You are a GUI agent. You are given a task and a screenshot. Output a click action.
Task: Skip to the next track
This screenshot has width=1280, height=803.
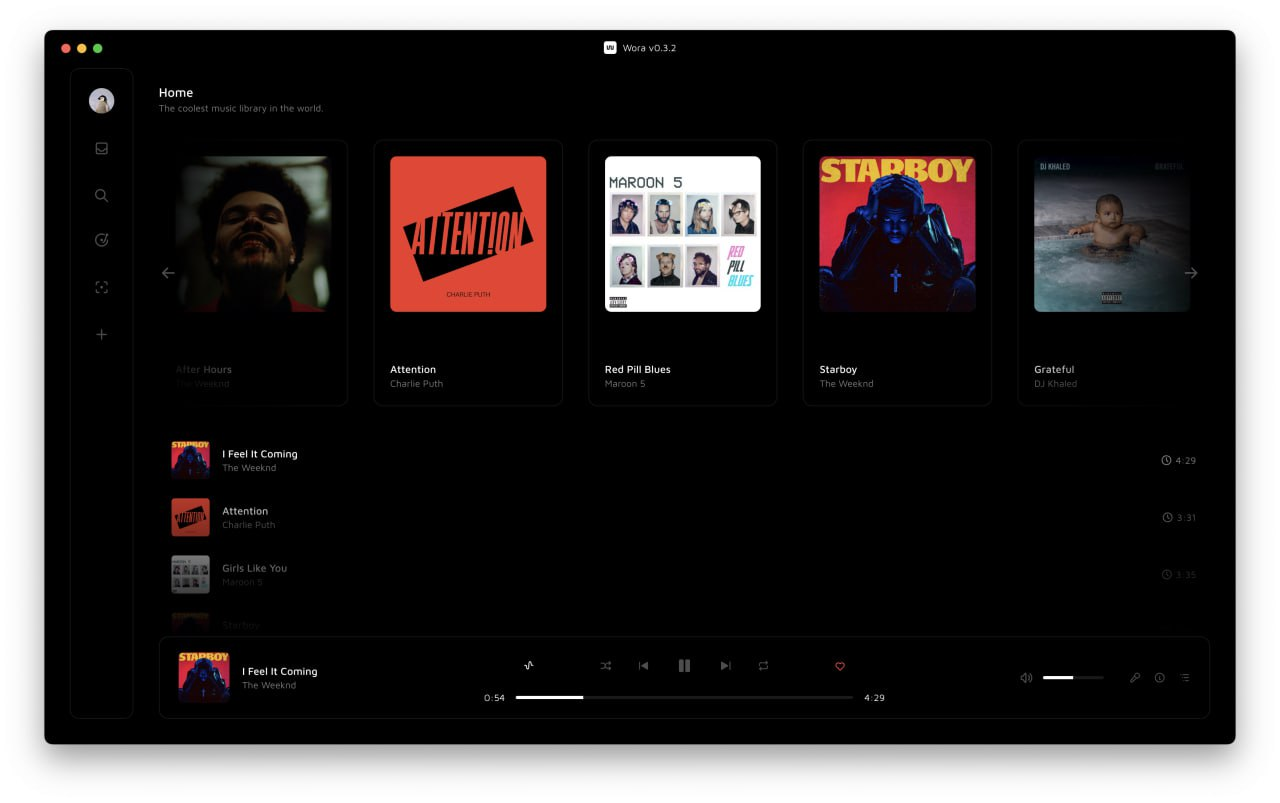(726, 665)
